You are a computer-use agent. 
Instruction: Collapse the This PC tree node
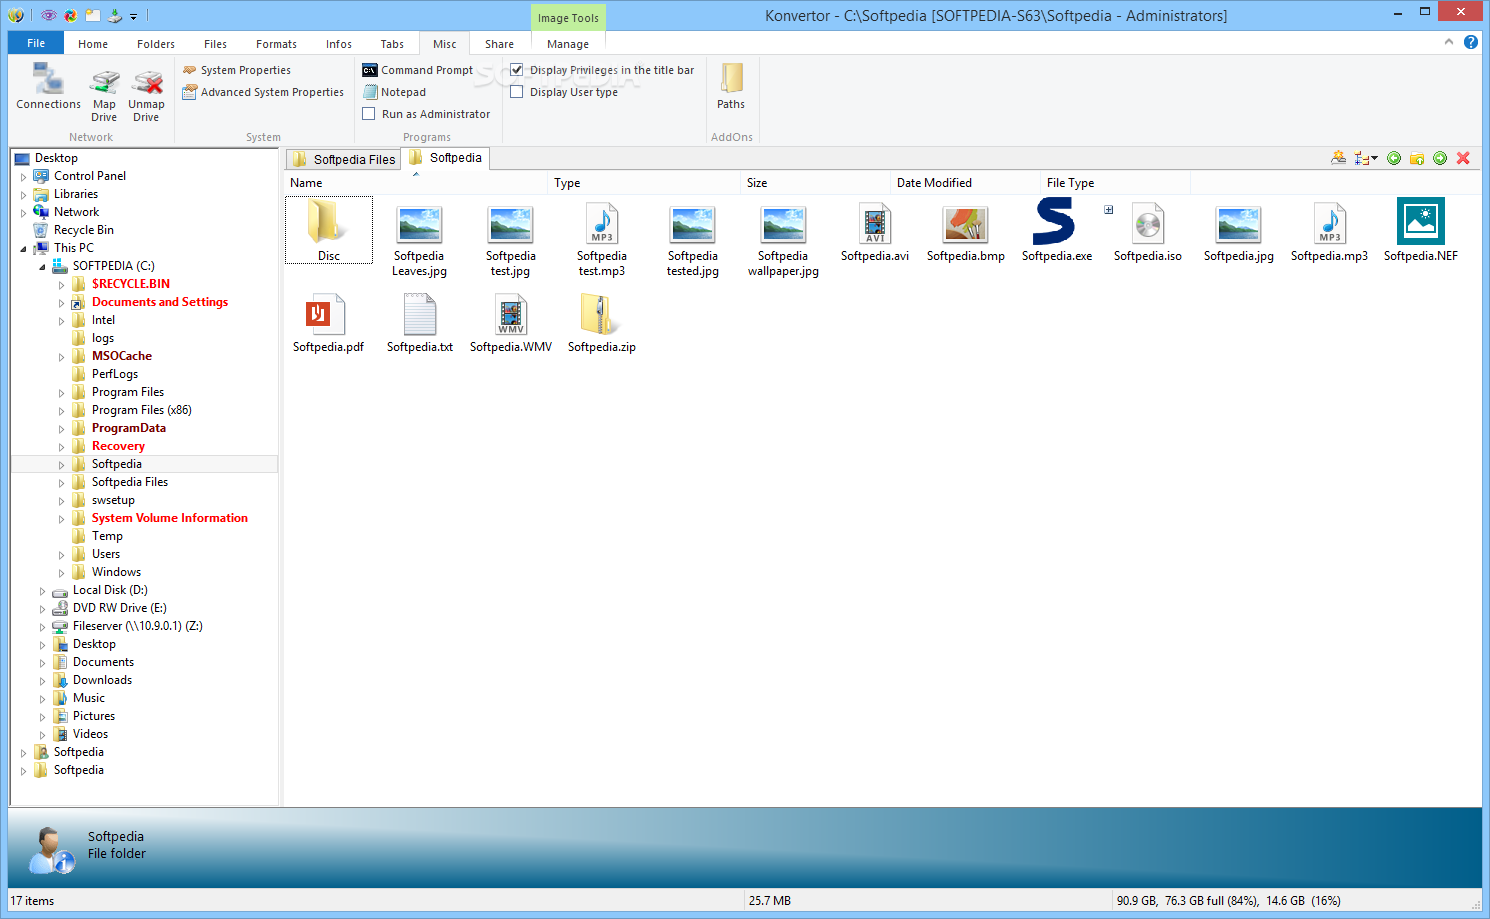pos(24,249)
